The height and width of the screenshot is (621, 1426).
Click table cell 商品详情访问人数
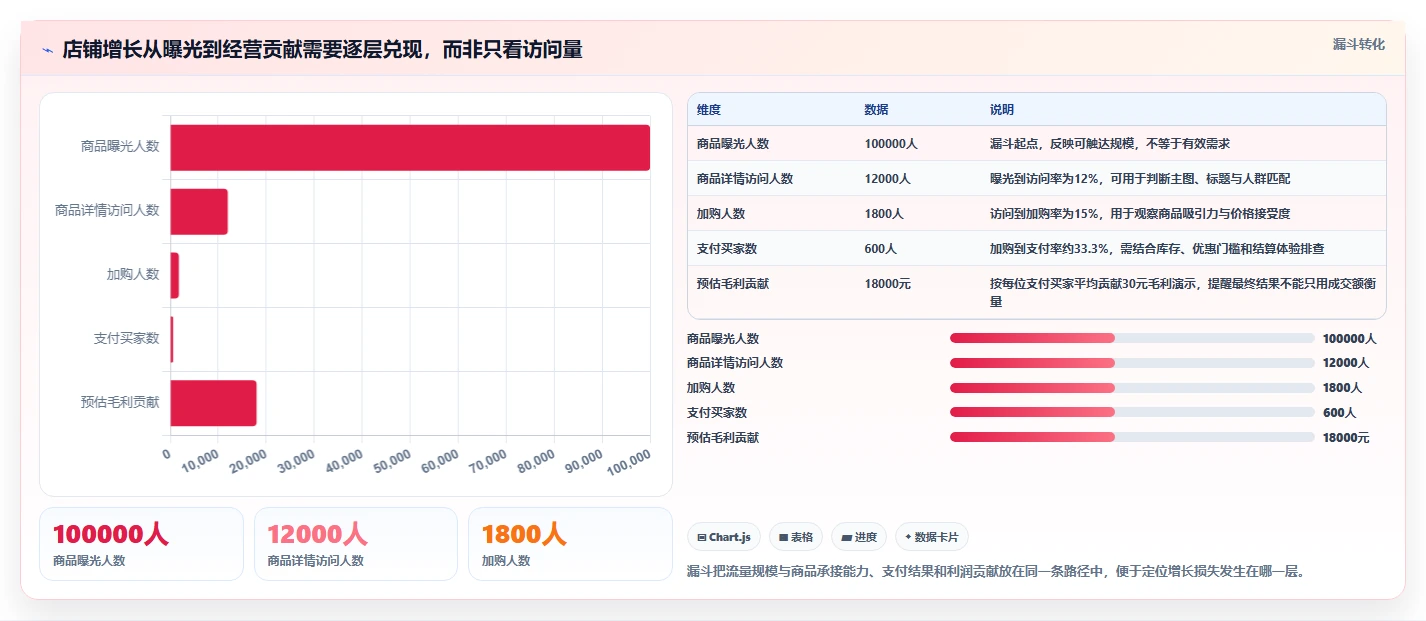pyautogui.click(x=745, y=179)
